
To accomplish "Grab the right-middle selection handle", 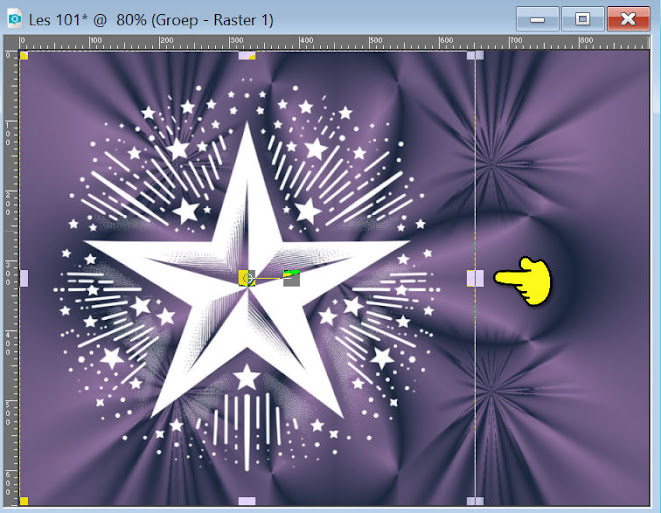I will point(476,278).
